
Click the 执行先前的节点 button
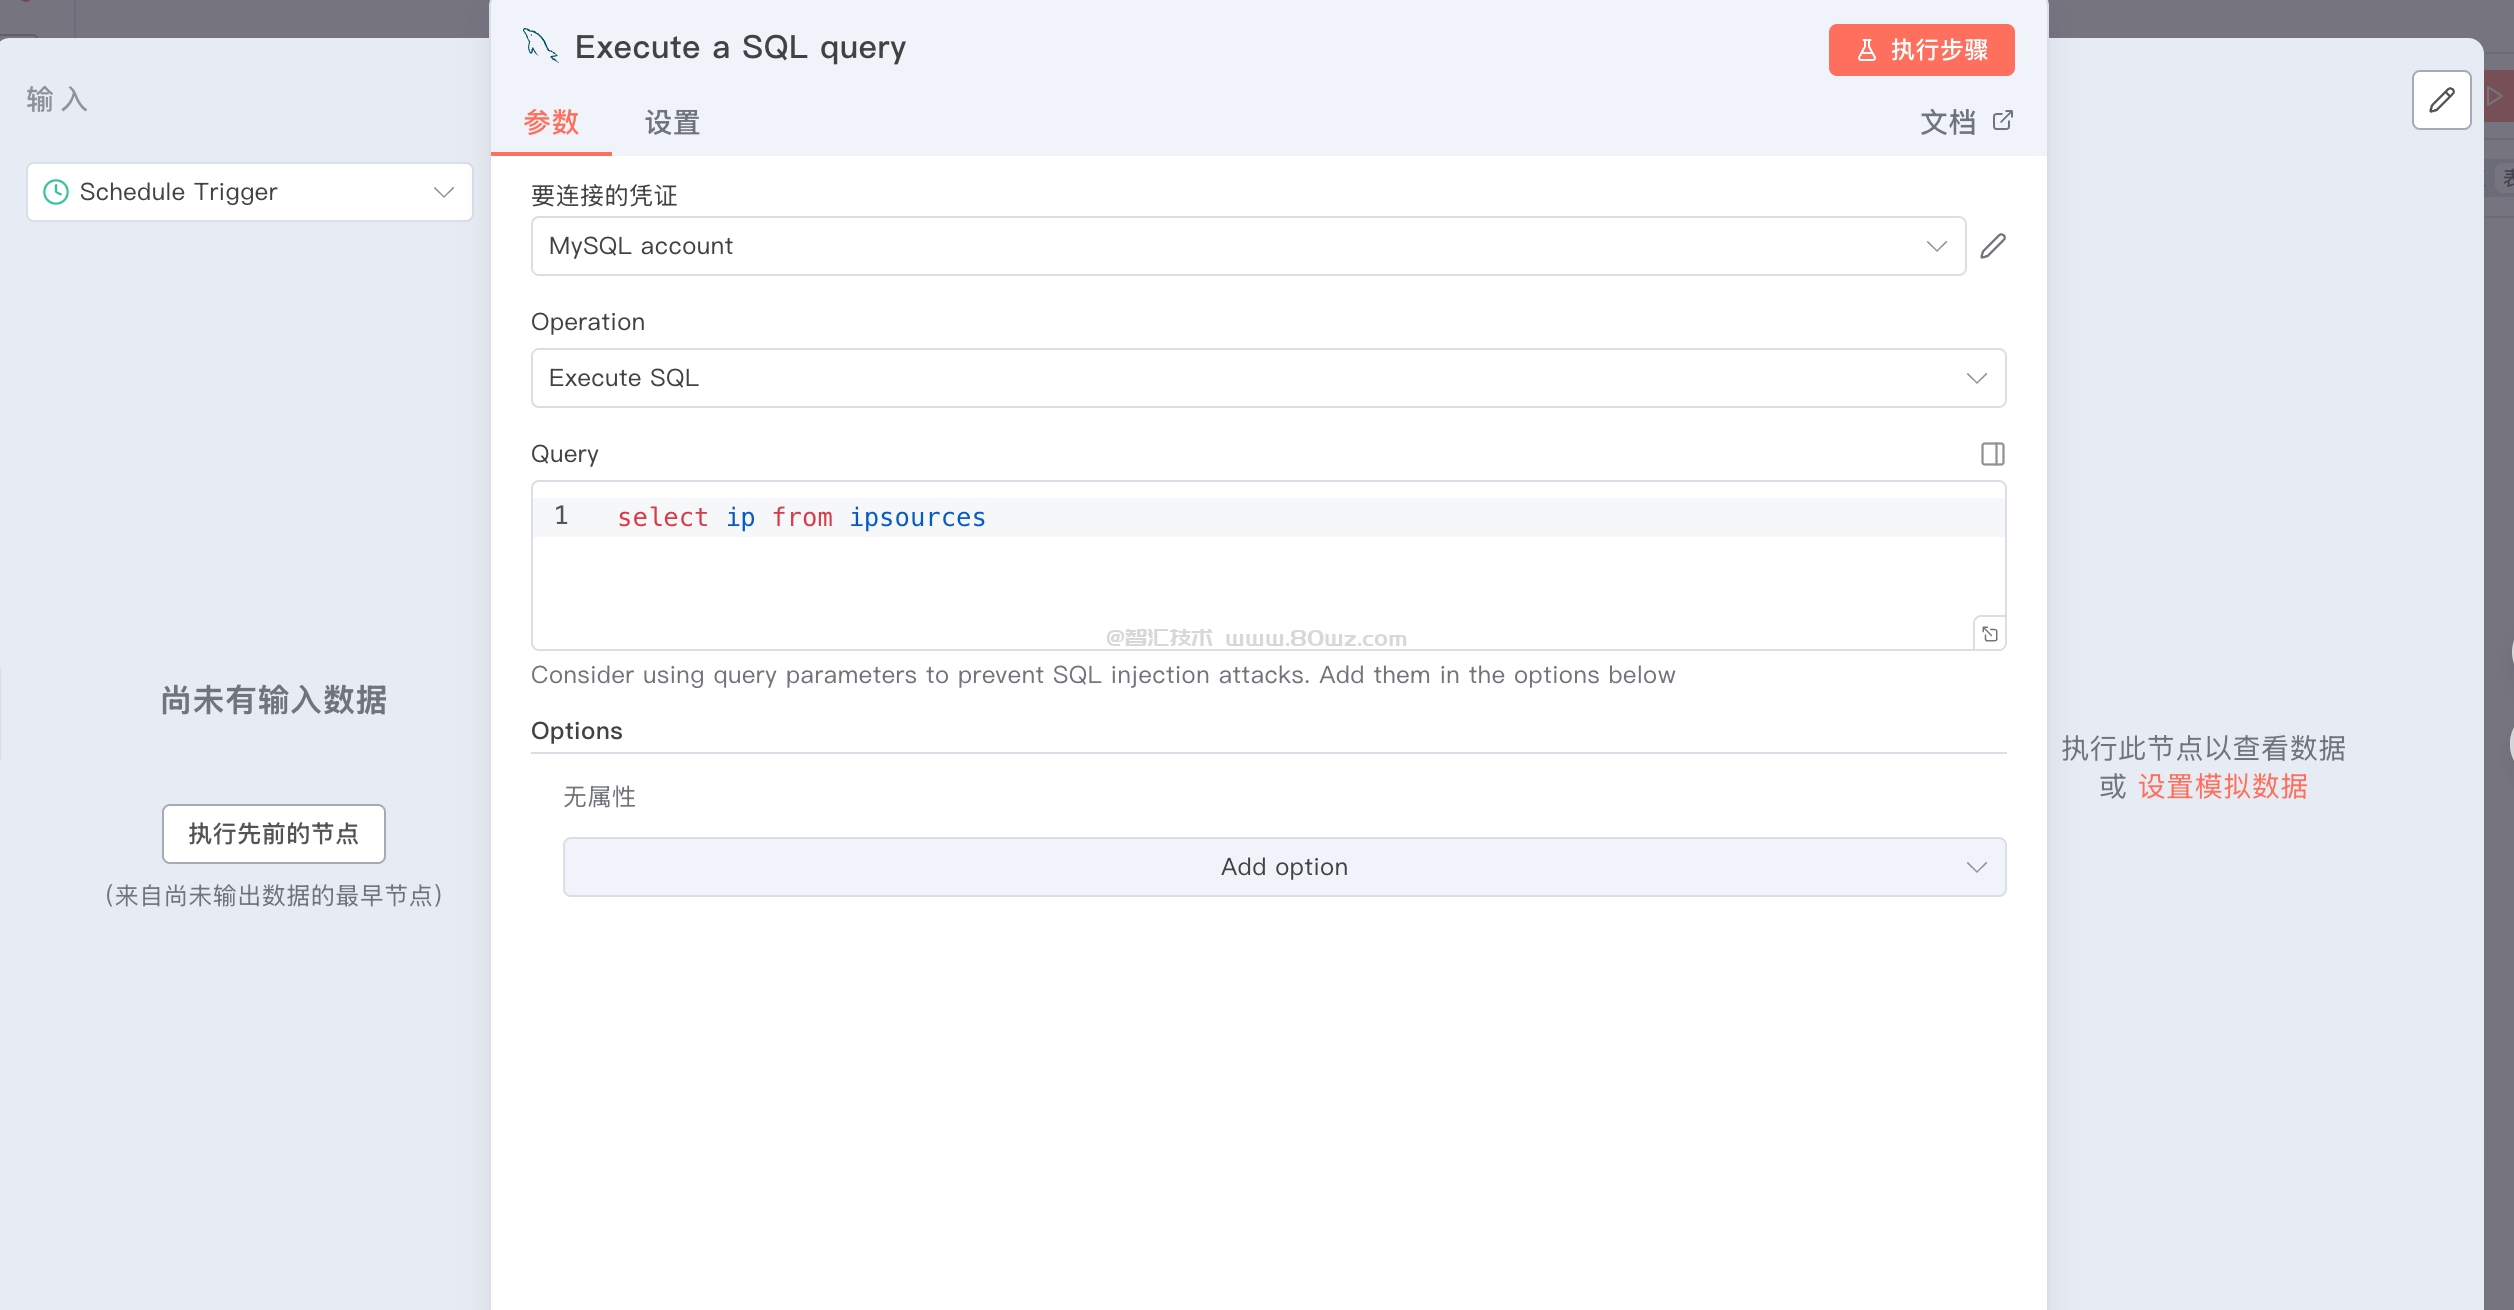click(273, 834)
